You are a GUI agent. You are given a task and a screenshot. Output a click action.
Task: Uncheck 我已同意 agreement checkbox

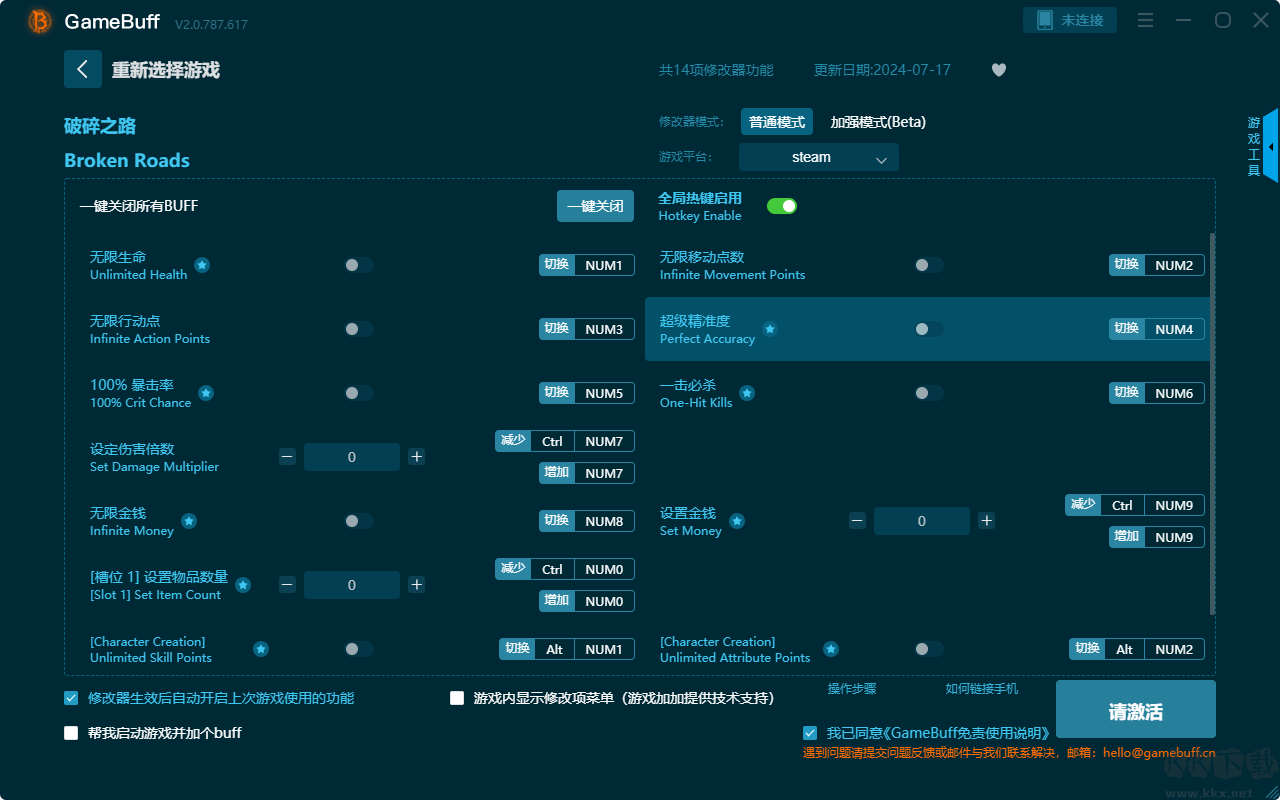[810, 733]
